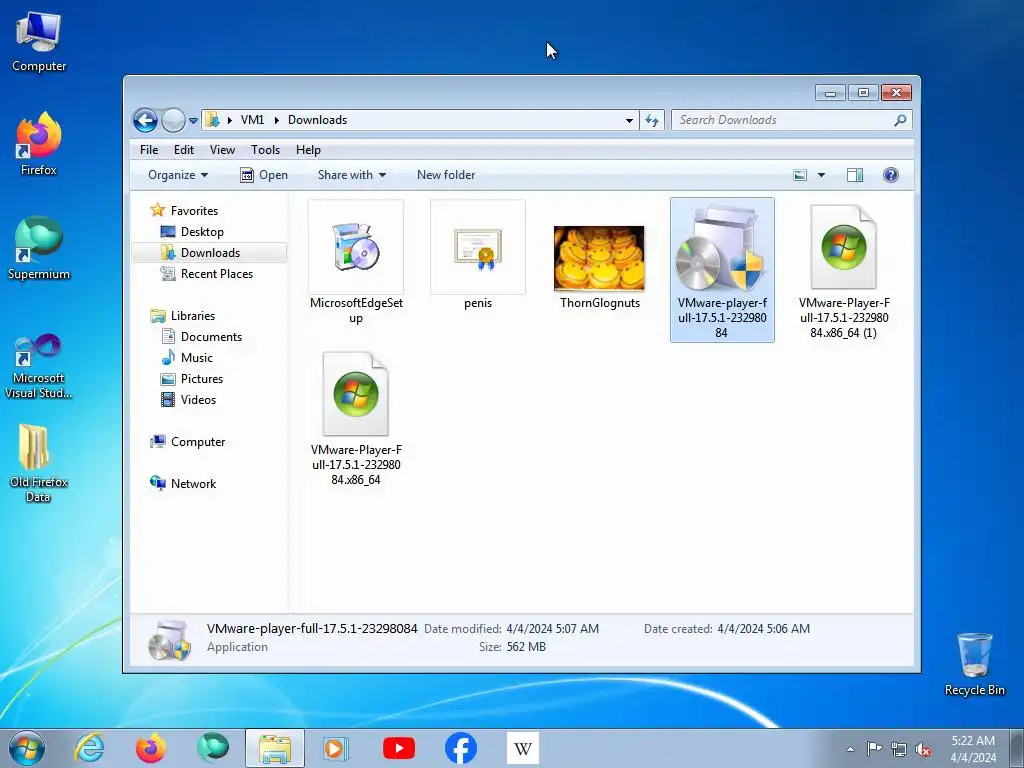Select the Firefox desktop shortcut
The height and width of the screenshot is (768, 1024).
[x=39, y=144]
